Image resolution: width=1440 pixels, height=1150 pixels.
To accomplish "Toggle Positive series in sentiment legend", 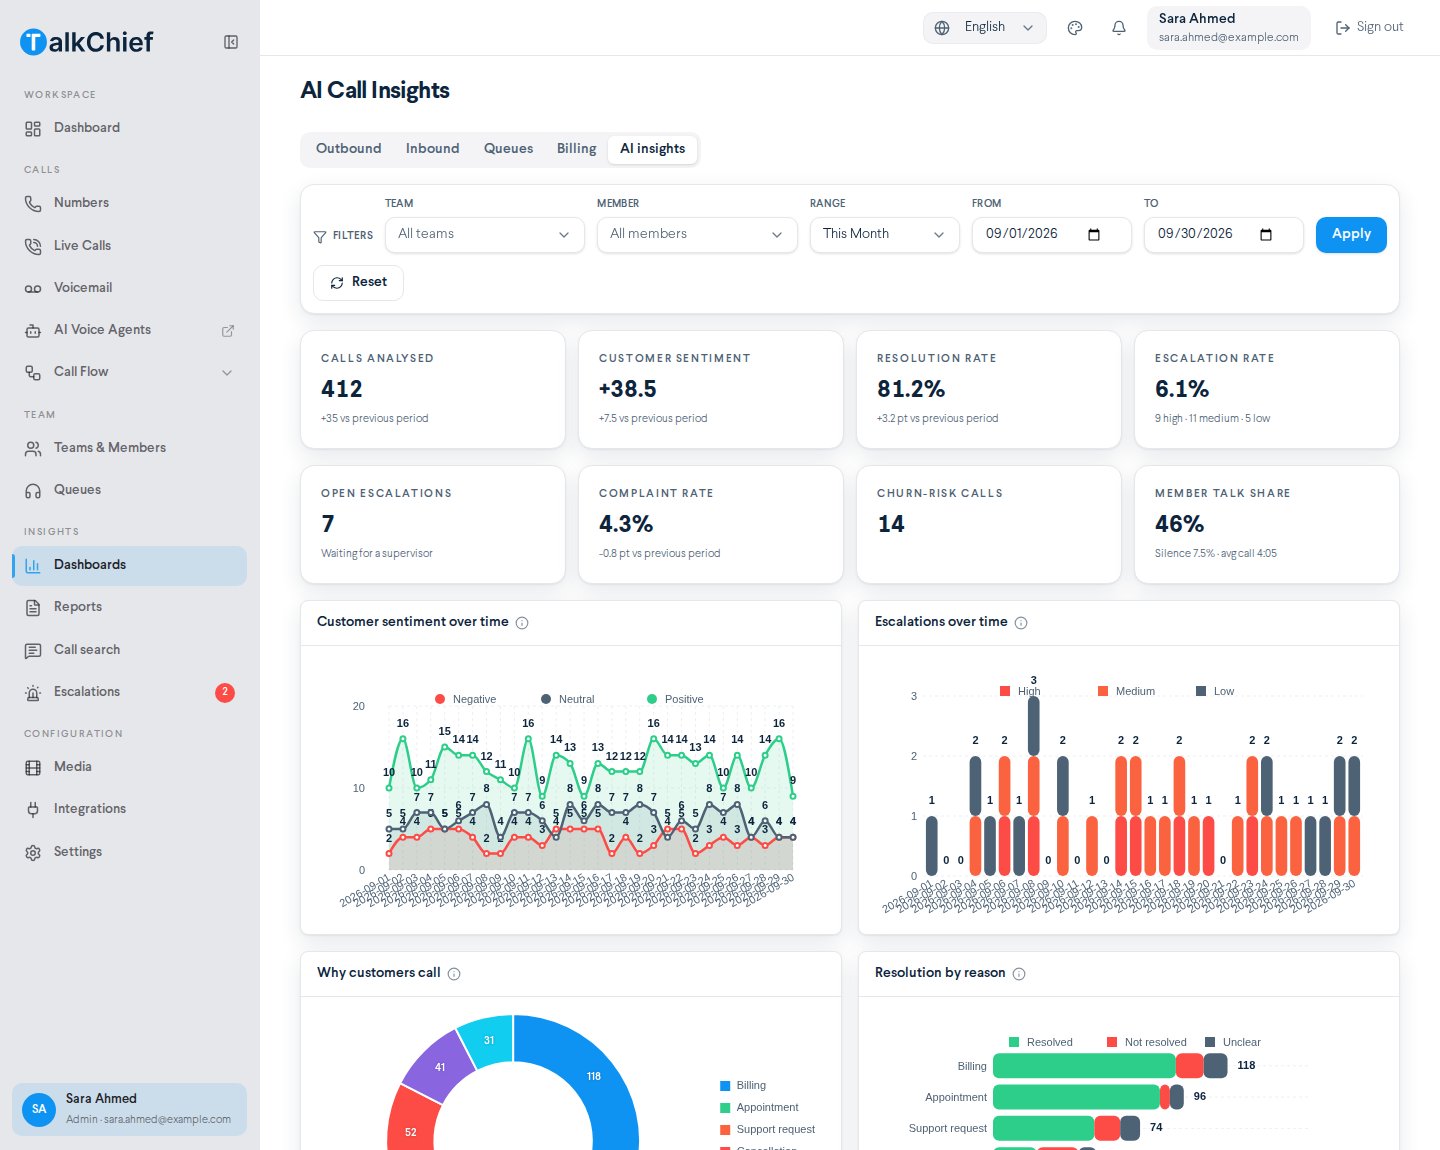I will (675, 699).
